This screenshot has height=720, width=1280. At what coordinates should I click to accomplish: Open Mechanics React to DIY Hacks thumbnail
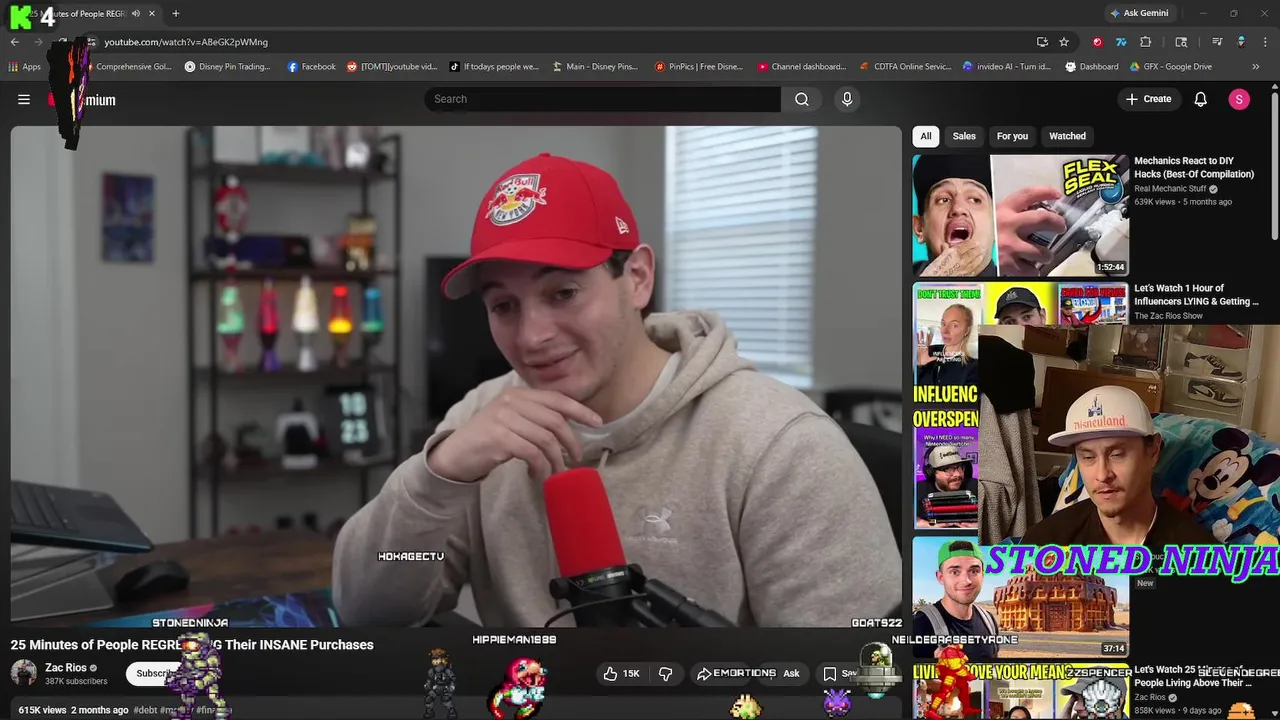click(x=1020, y=215)
